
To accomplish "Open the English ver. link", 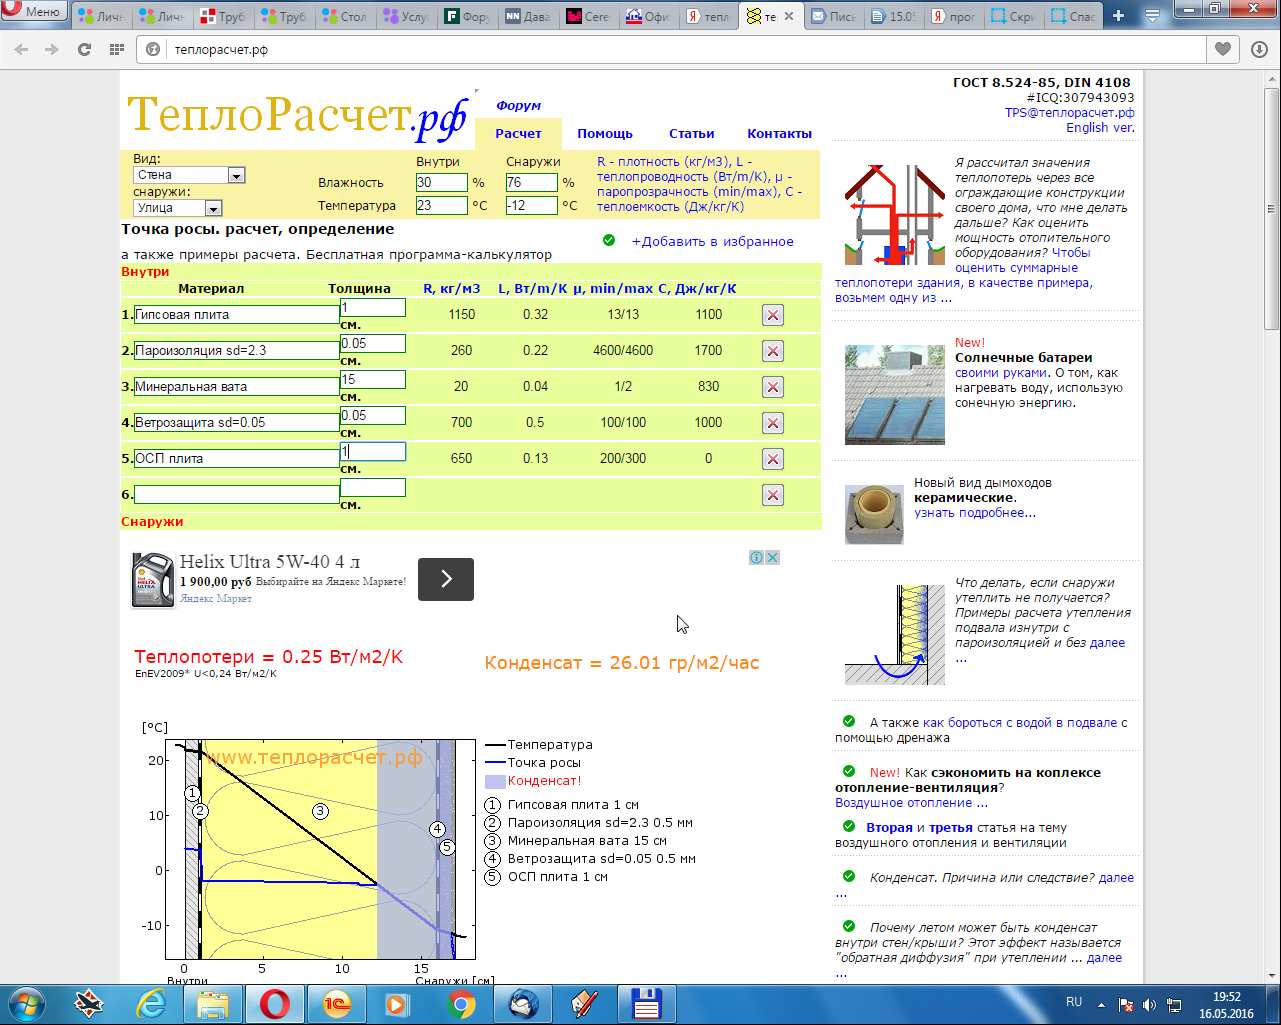I will tap(1099, 128).
